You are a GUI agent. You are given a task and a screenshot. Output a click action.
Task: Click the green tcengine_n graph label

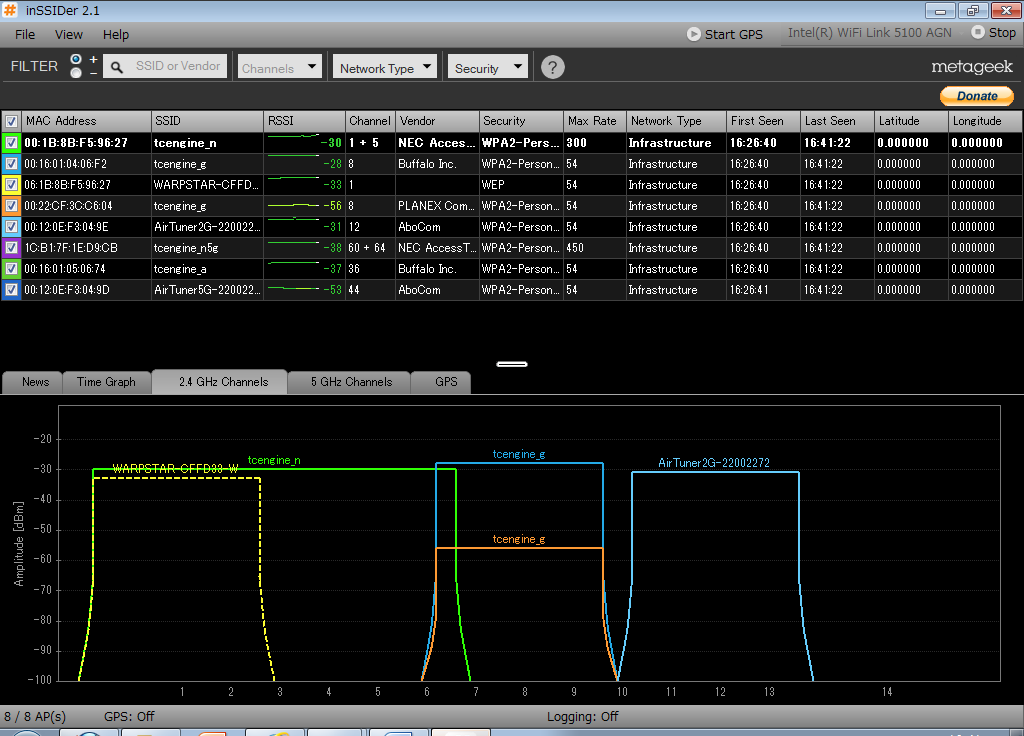click(x=274, y=460)
